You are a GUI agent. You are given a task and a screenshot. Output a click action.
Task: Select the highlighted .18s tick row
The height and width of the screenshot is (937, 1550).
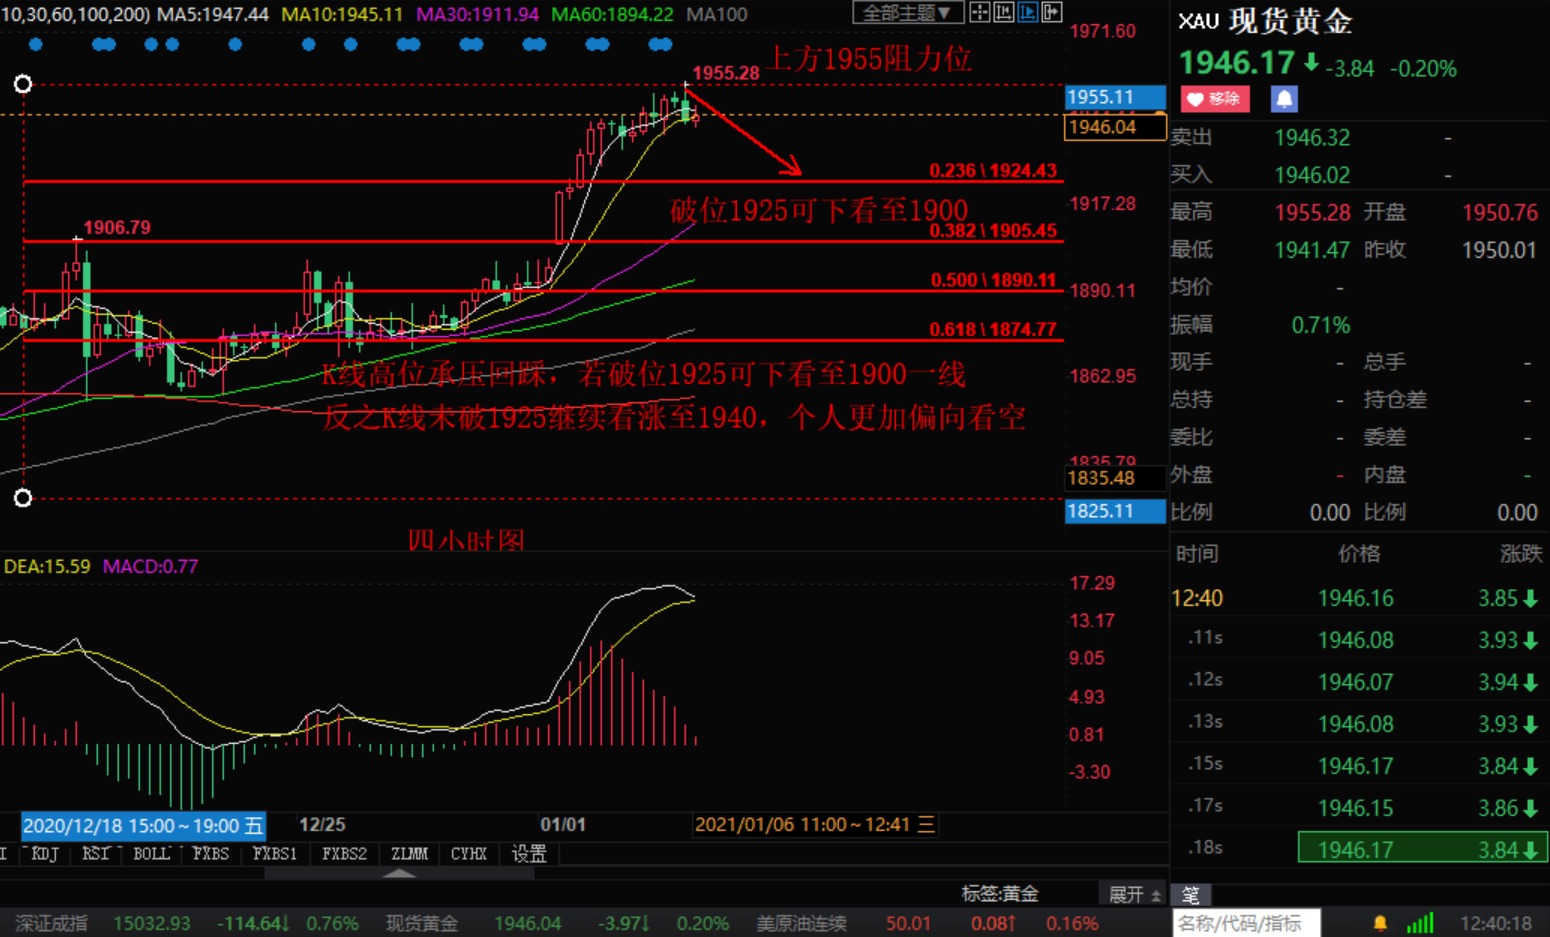click(1360, 848)
